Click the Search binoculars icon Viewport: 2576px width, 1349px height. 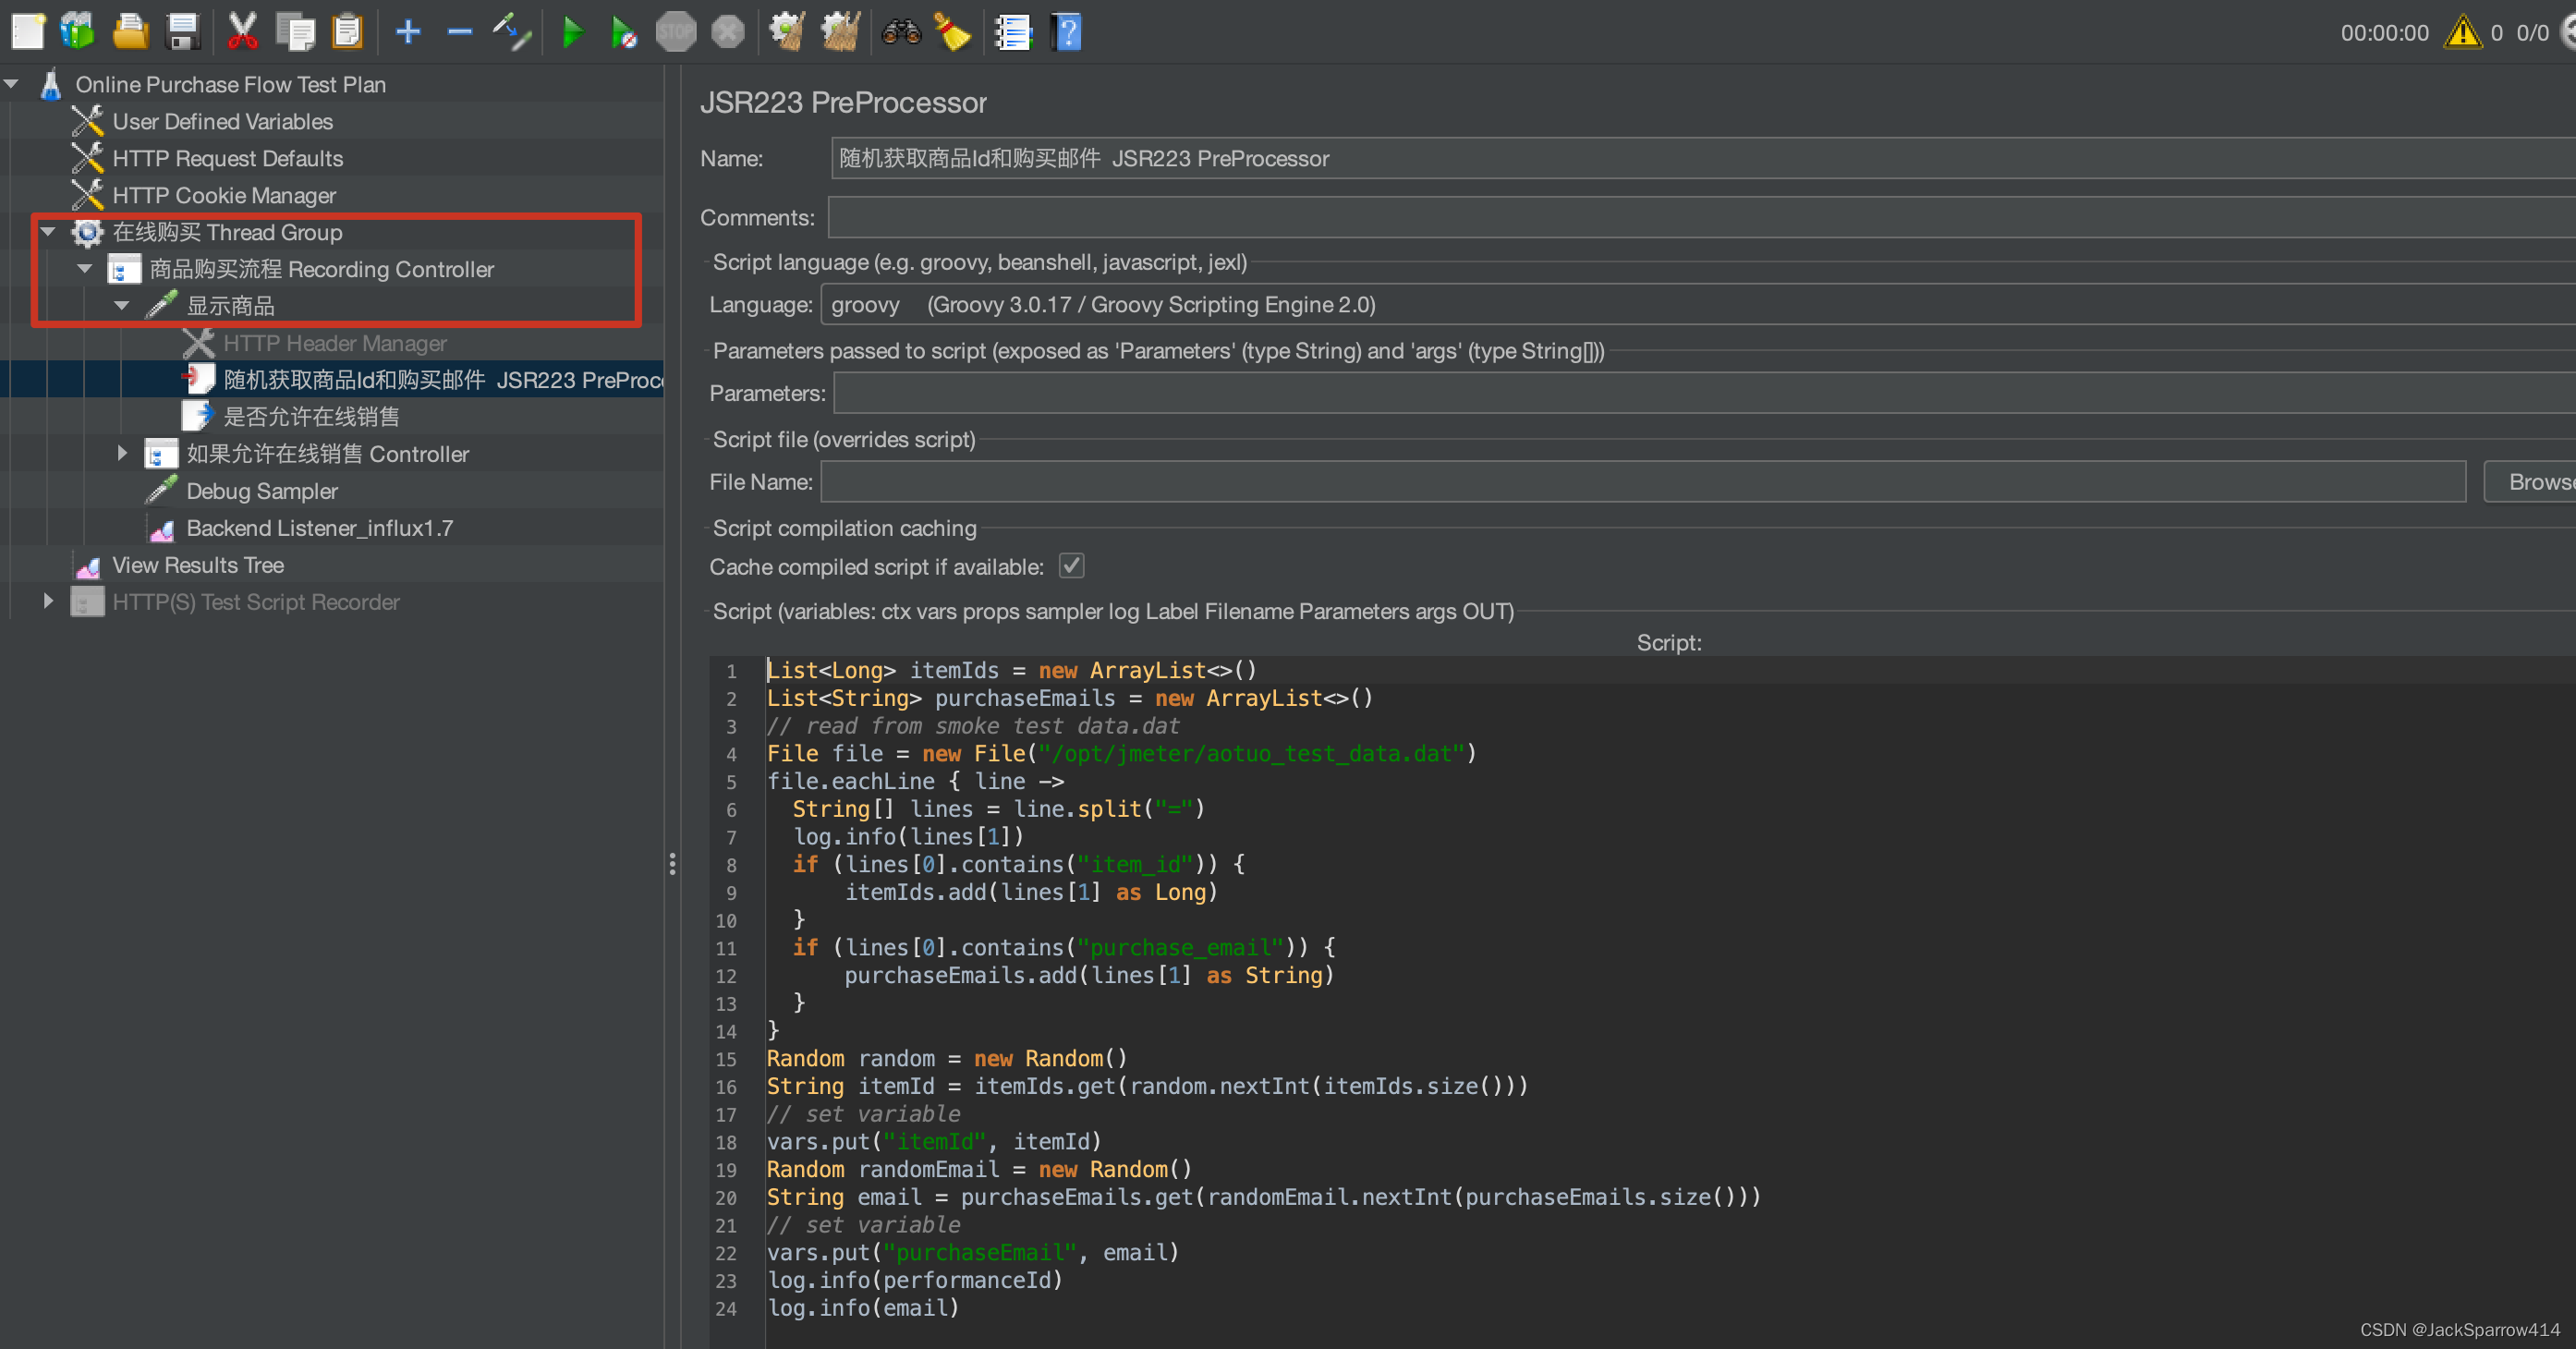(x=901, y=32)
